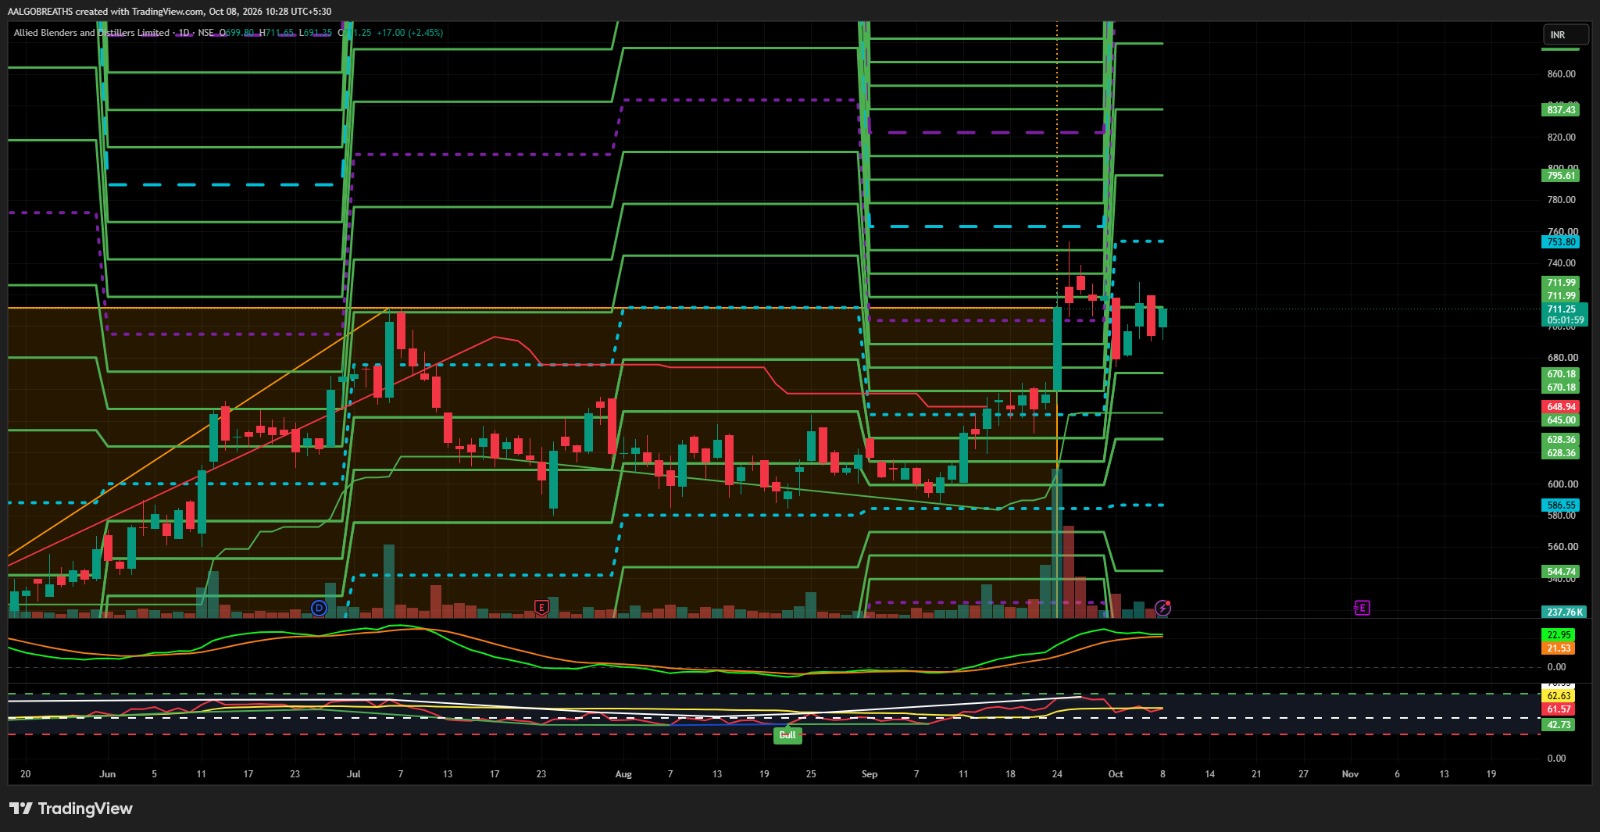The height and width of the screenshot is (832, 1600).
Task: Click 'Jun' on the time axis
Action: coord(108,774)
